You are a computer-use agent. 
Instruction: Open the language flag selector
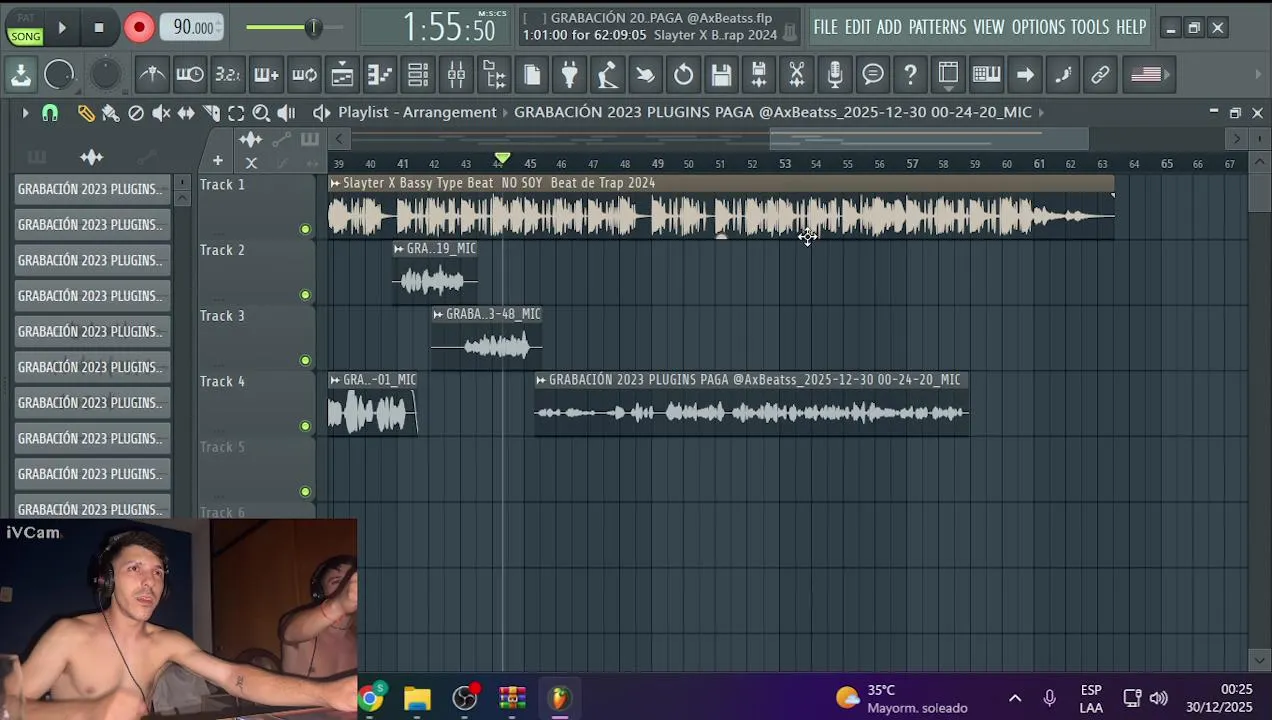coord(1146,74)
